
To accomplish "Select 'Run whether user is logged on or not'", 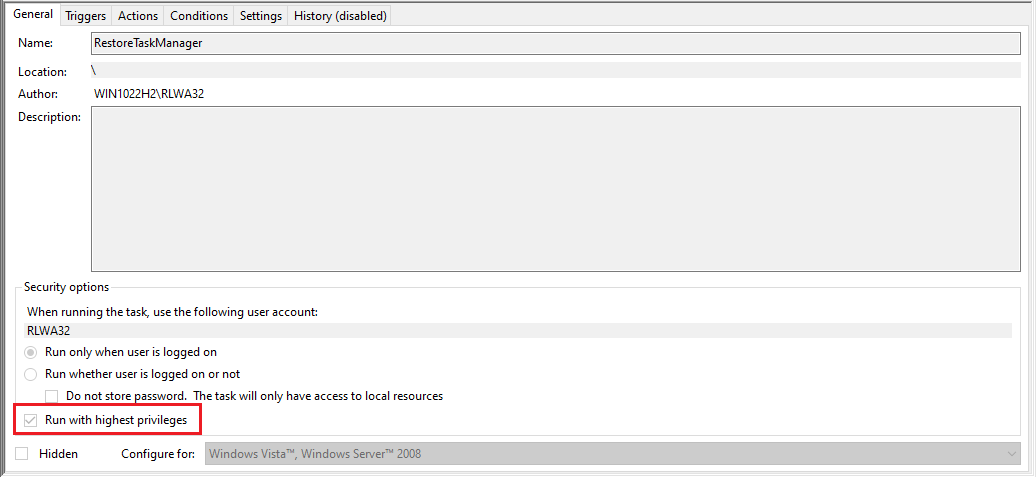I will click(30, 375).
